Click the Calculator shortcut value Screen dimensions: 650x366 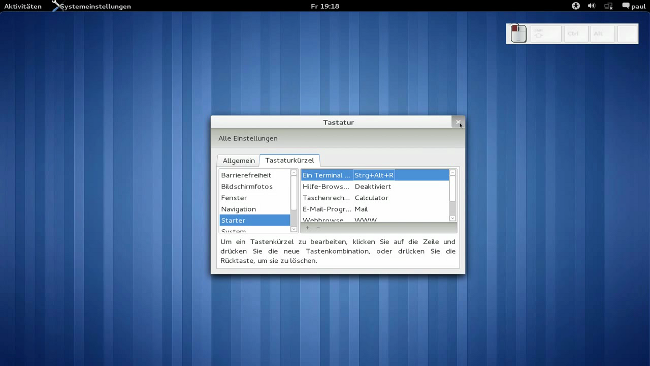tap(371, 198)
